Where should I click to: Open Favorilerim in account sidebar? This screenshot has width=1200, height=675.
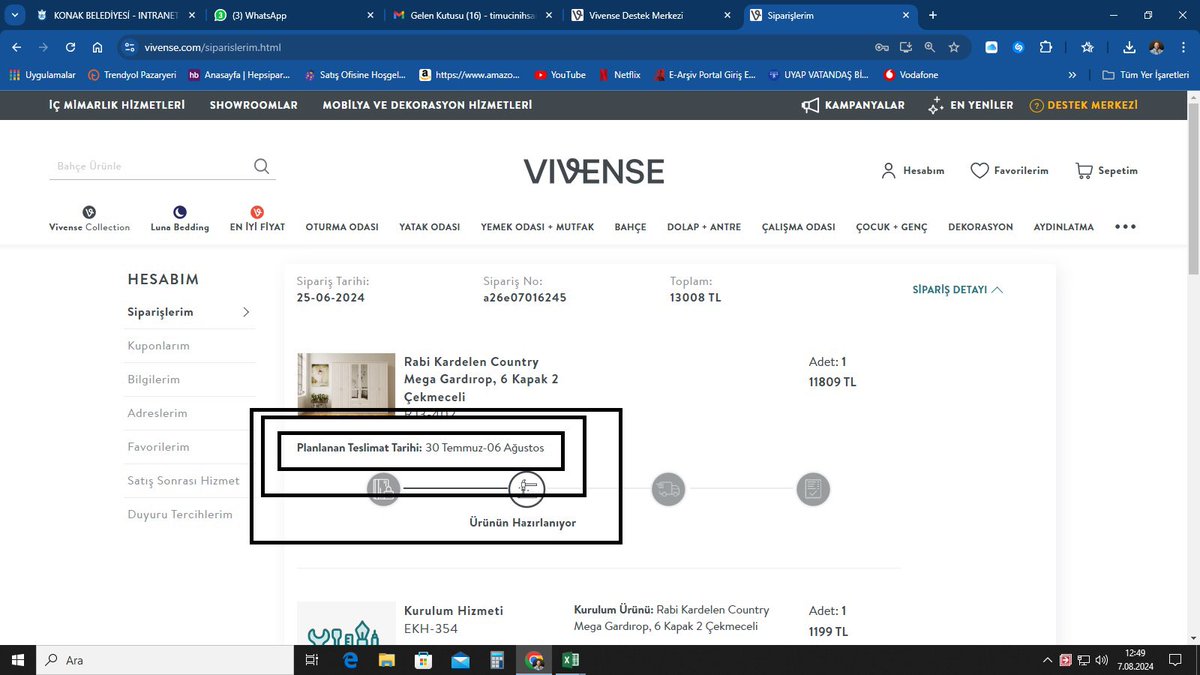(x=158, y=447)
